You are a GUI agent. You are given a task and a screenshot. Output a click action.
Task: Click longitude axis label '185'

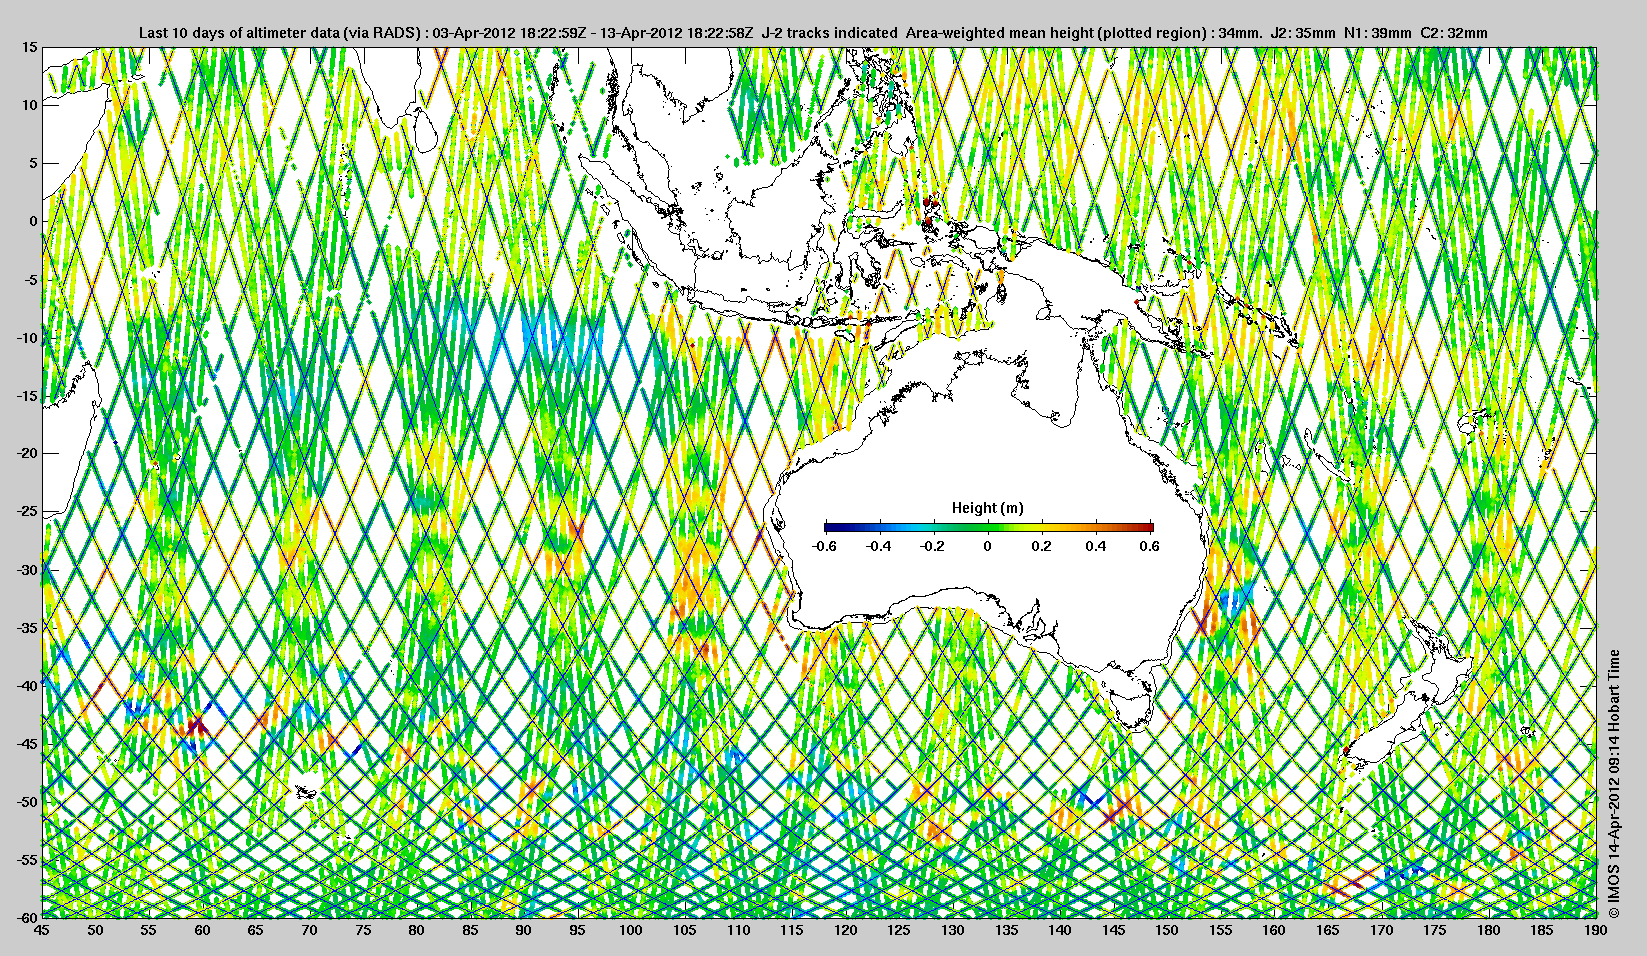click(1542, 930)
